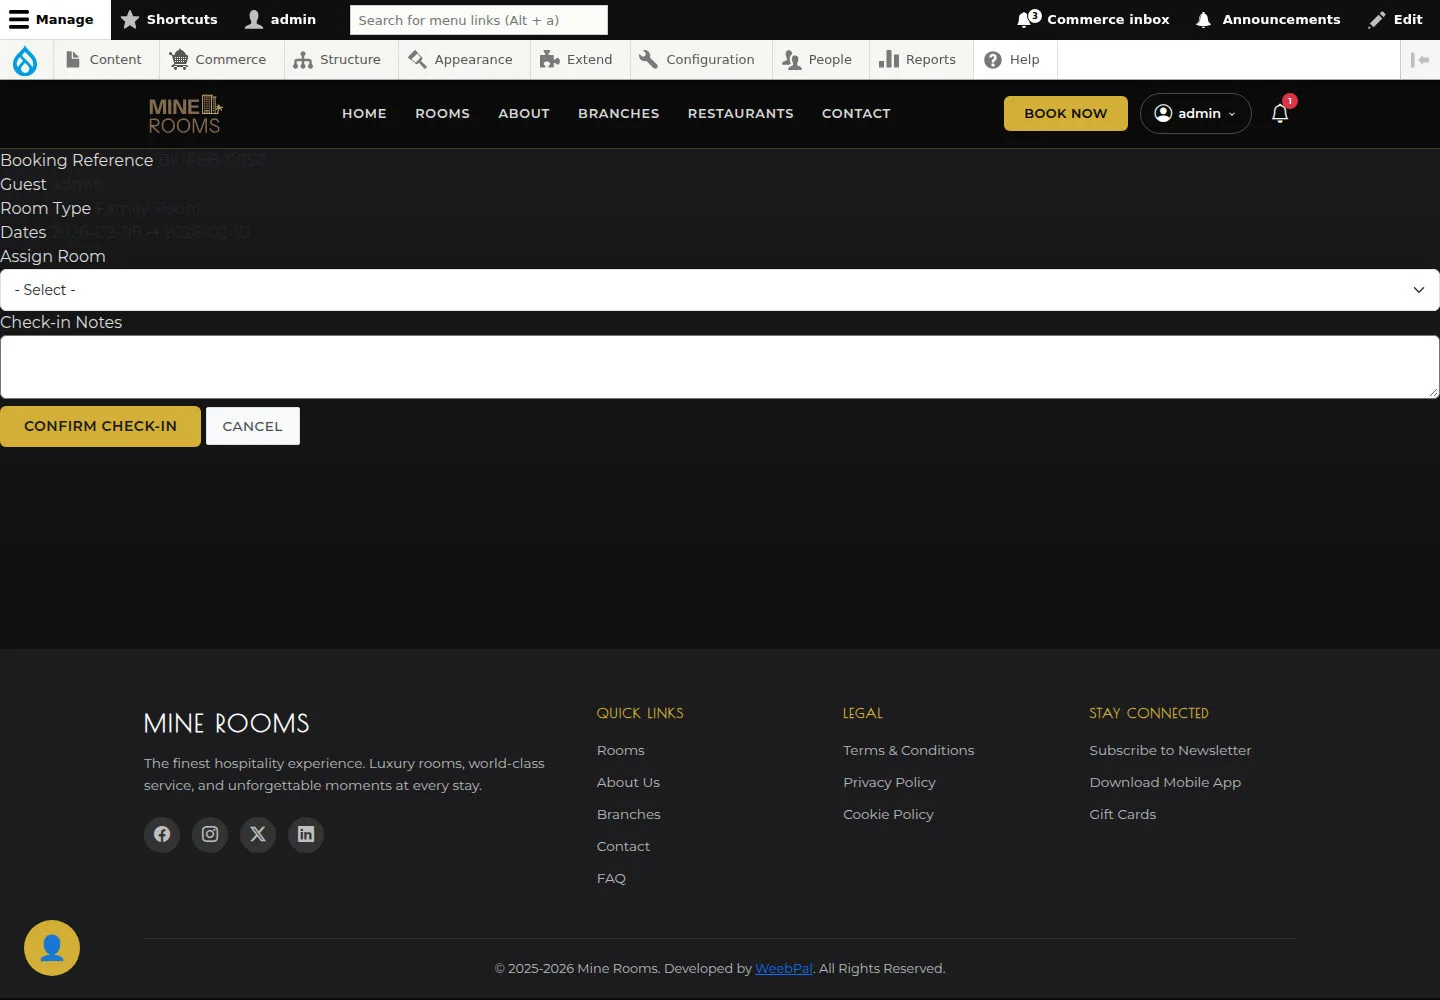Click the notification bell icon
The image size is (1440, 1000).
point(1280,113)
